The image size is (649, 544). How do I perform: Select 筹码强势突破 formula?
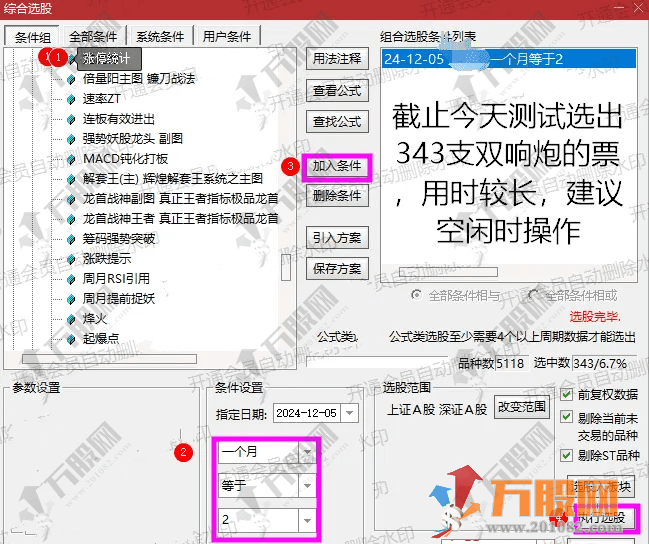pyautogui.click(x=119, y=239)
